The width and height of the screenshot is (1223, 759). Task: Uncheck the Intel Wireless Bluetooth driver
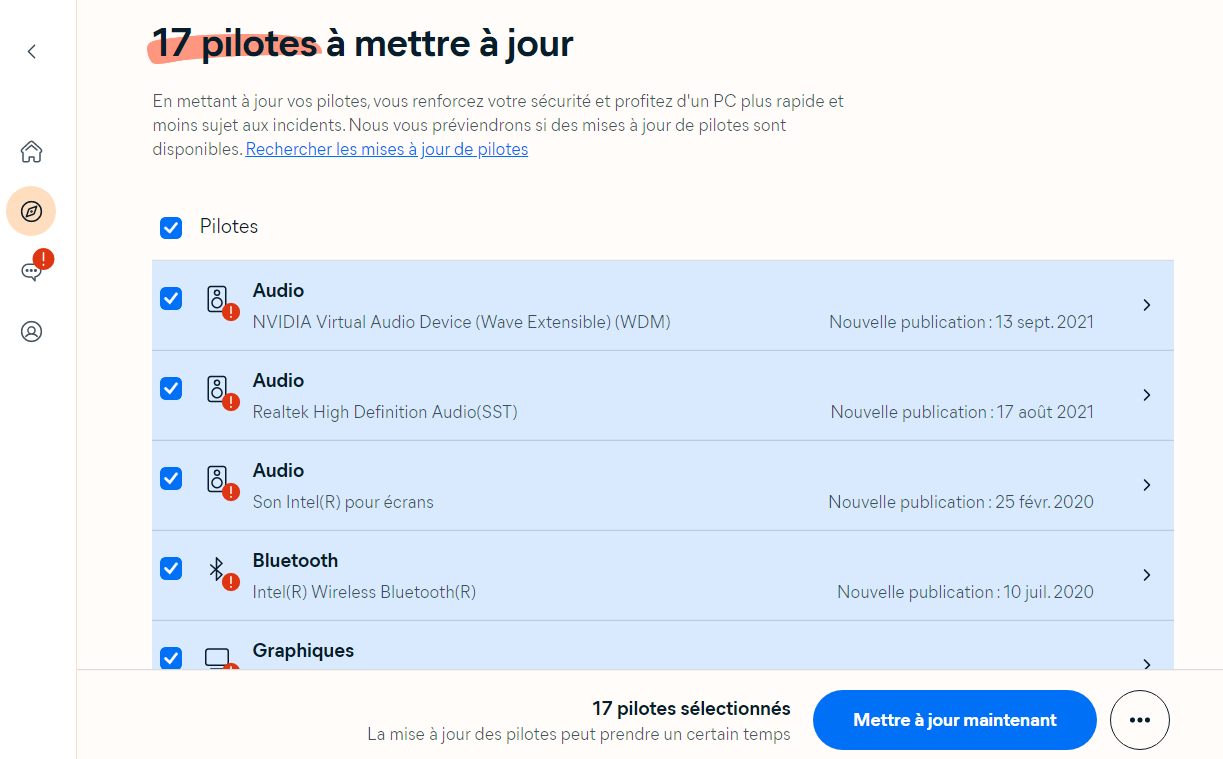171,568
